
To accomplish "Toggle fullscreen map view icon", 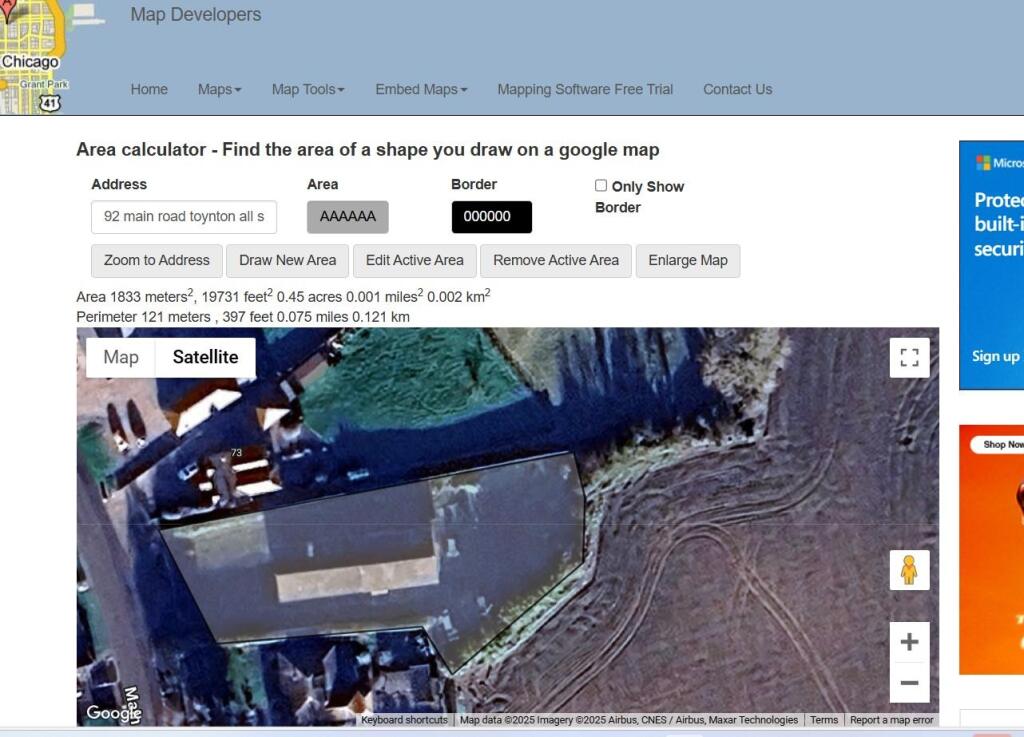I will tap(909, 358).
